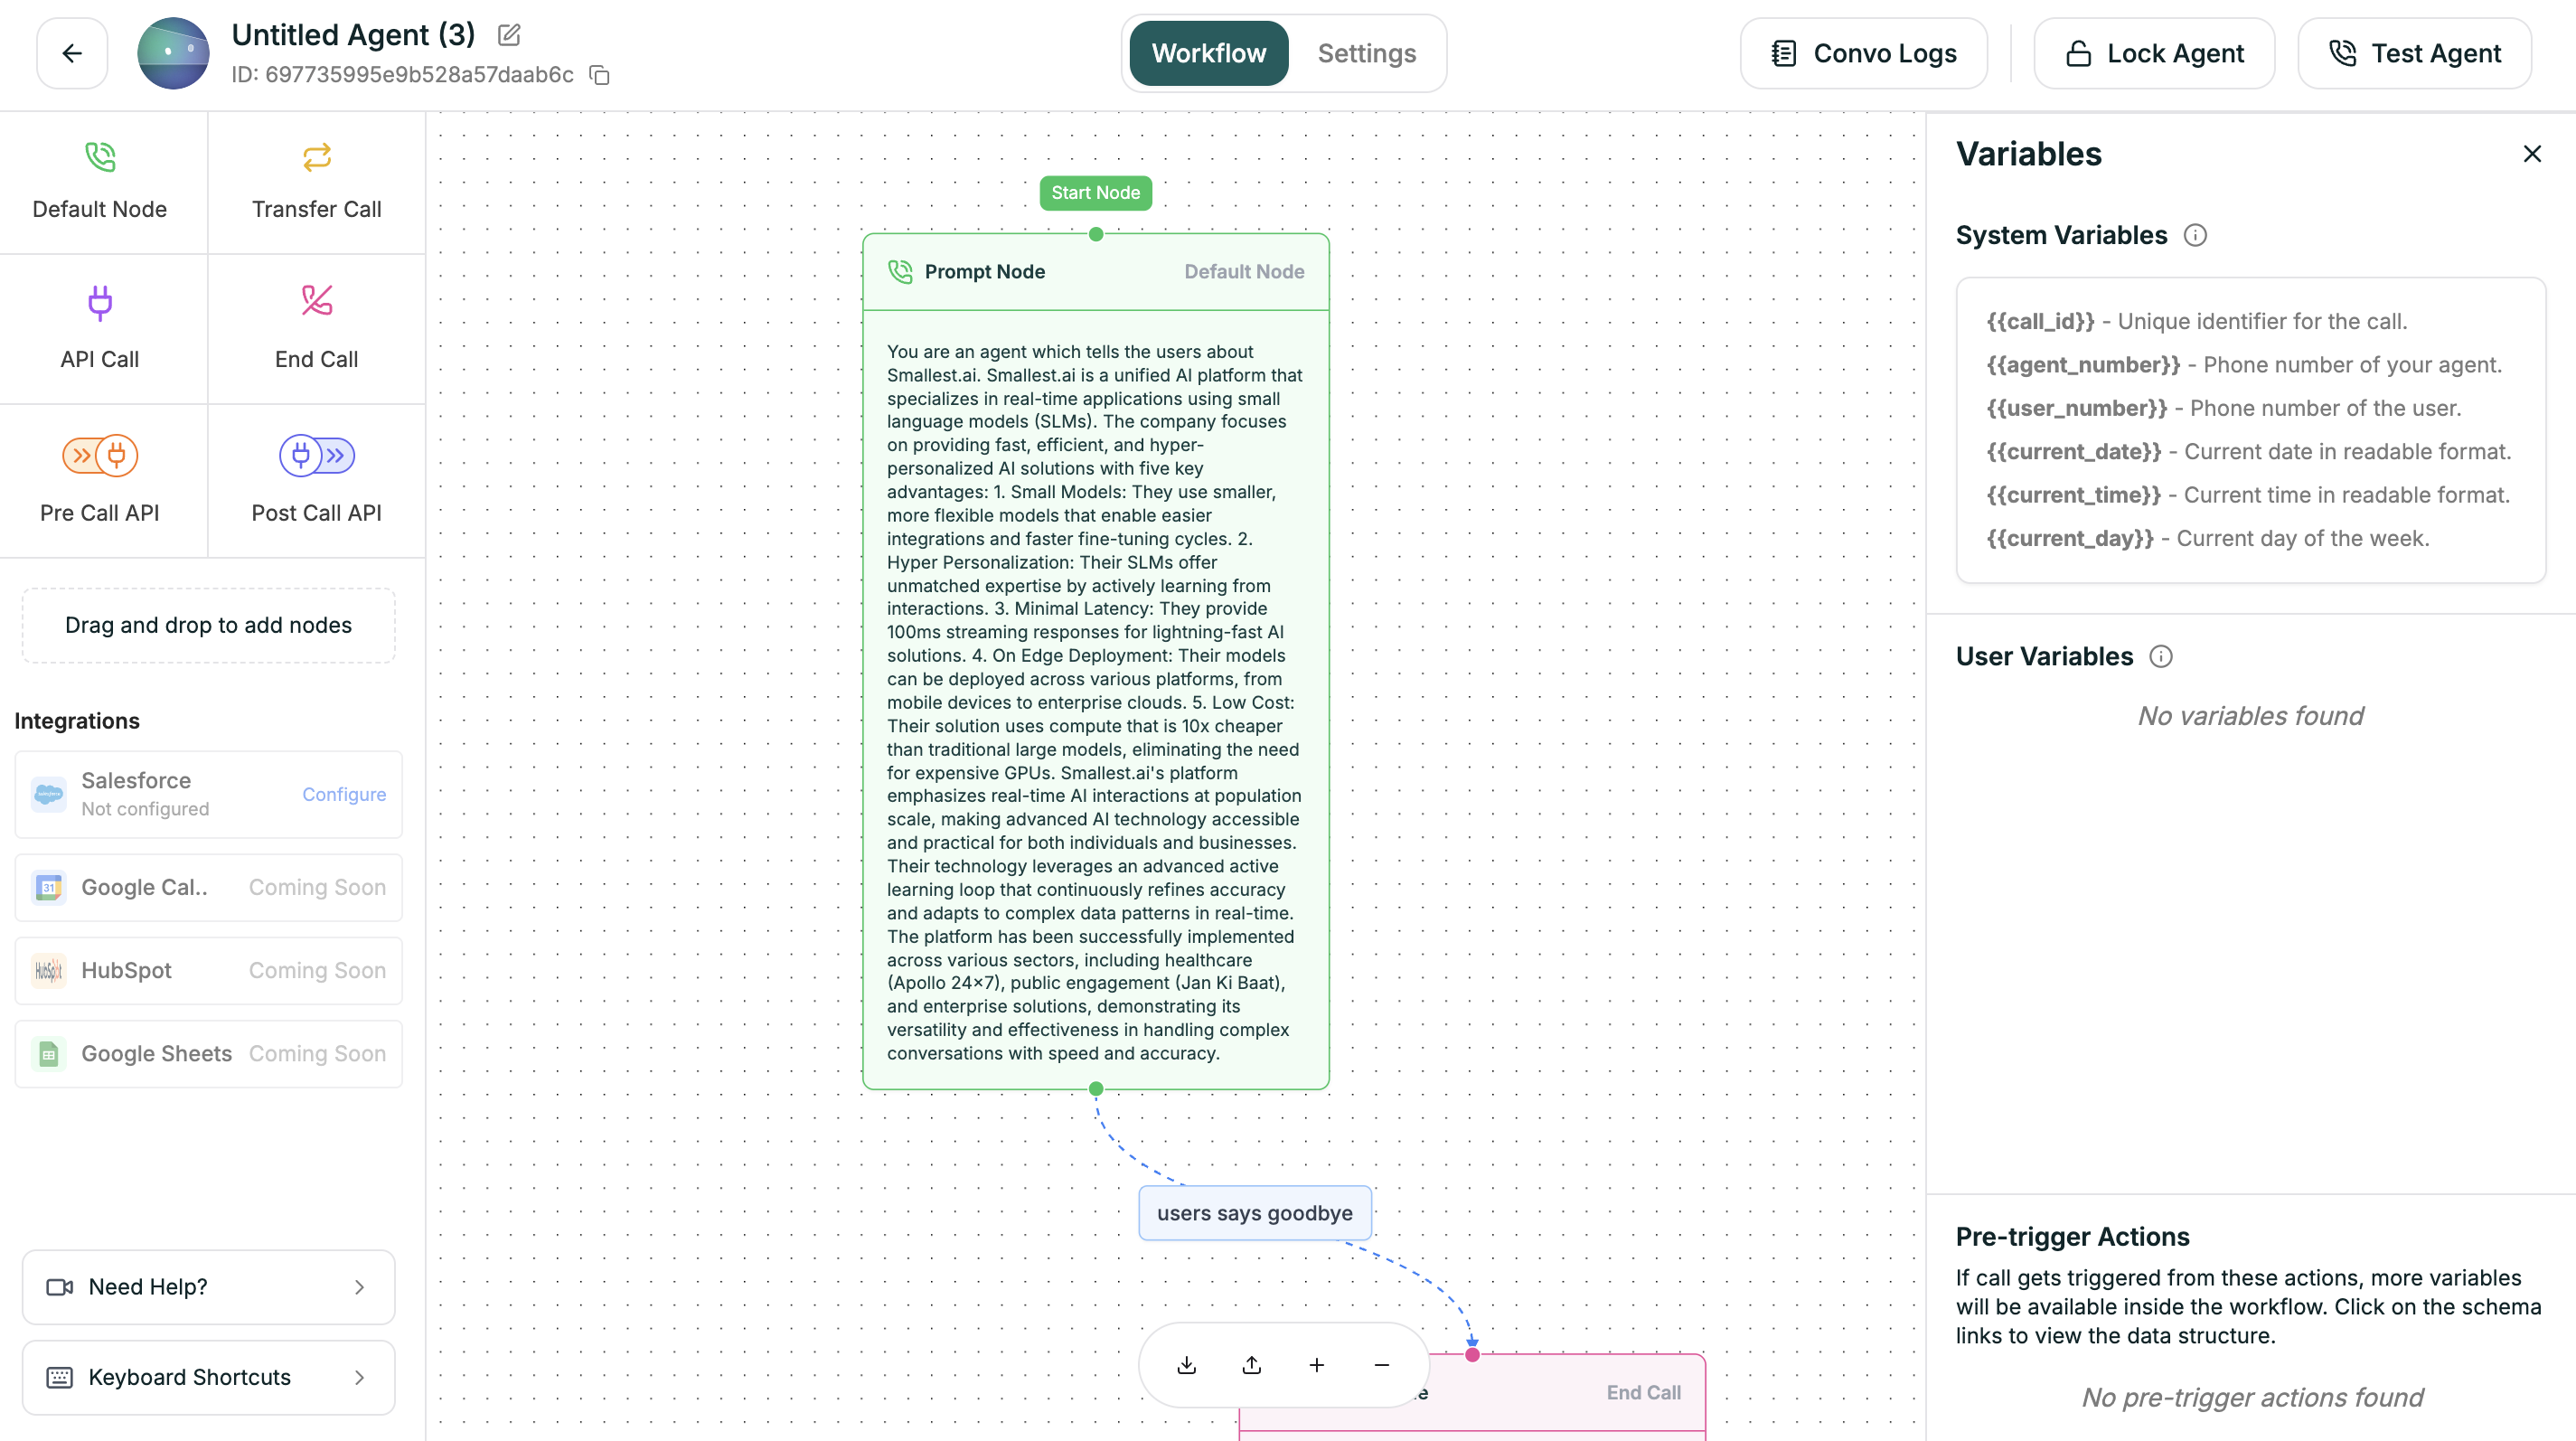Click the download workflow icon
This screenshot has width=2576, height=1441.
coord(1187,1365)
